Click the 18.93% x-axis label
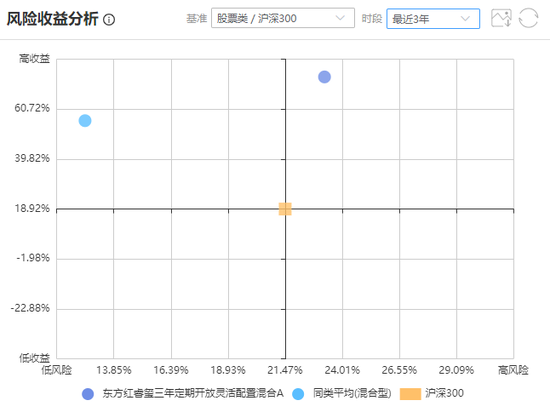This screenshot has width=550, height=412. click(228, 370)
